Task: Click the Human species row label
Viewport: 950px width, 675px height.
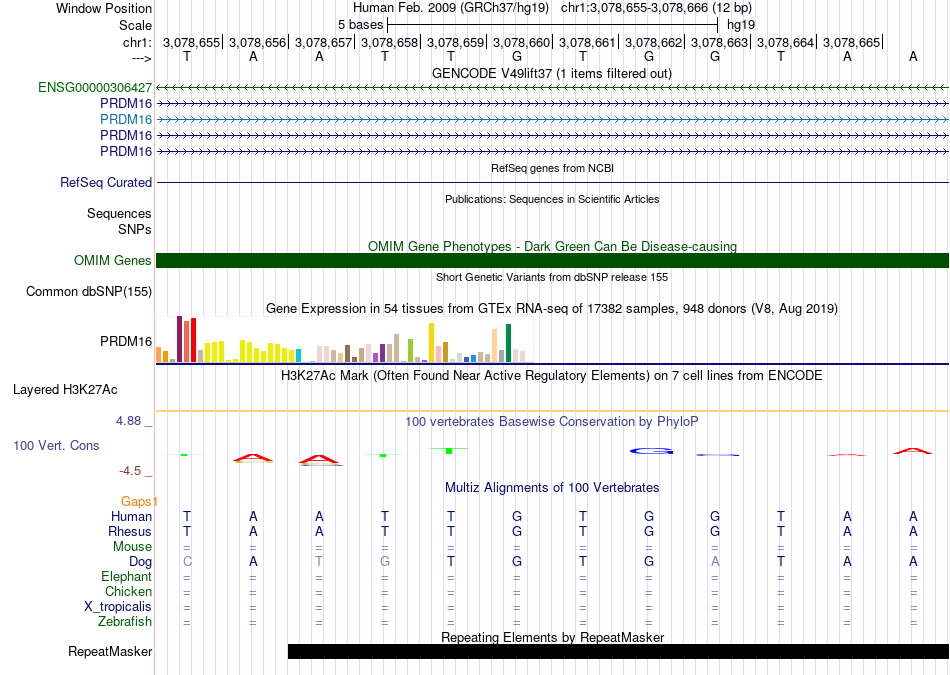Action: [x=131, y=516]
